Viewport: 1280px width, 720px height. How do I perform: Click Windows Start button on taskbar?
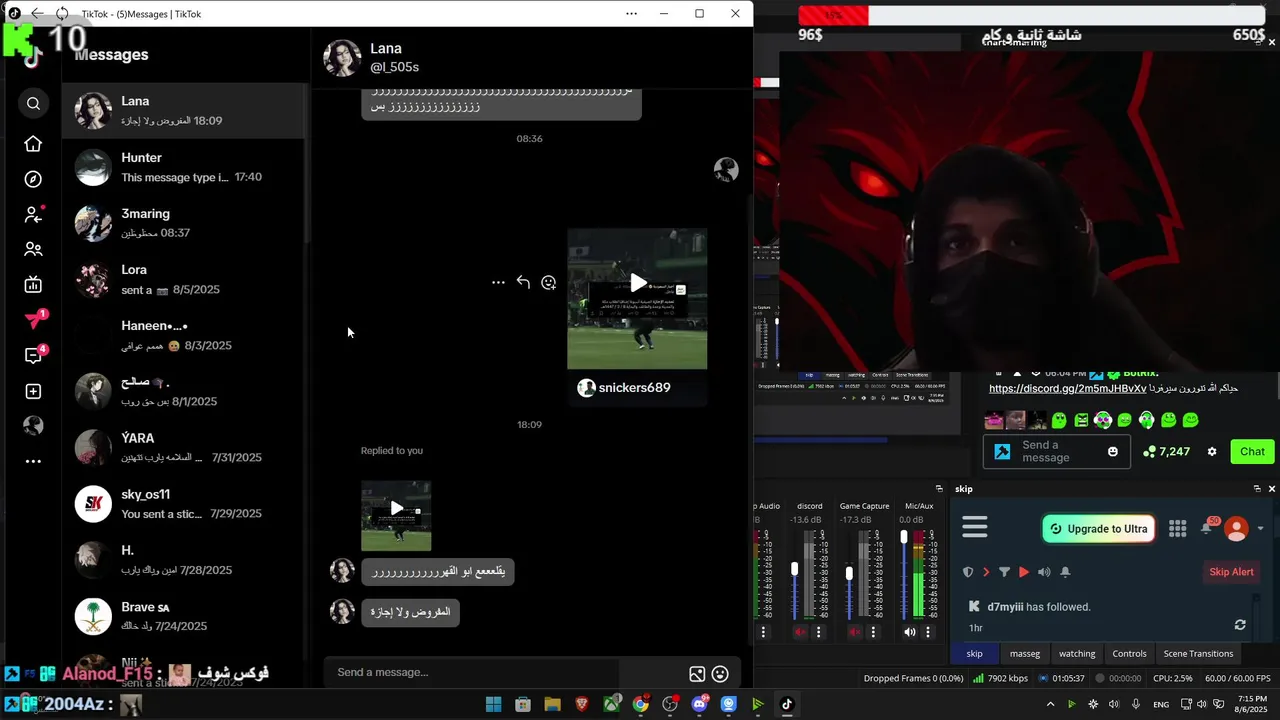pos(494,704)
